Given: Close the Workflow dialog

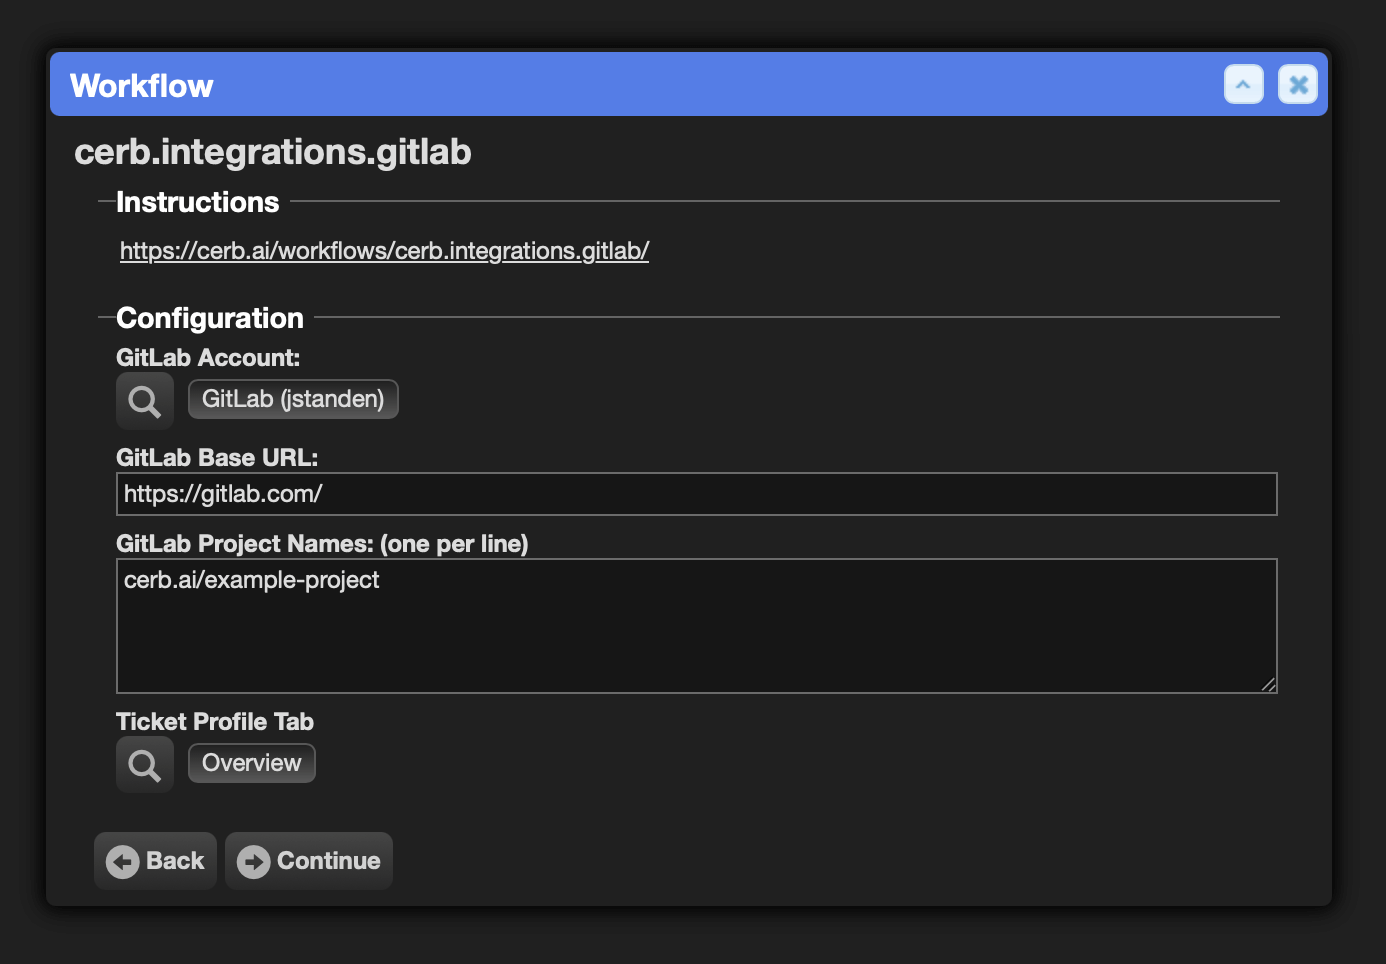Looking at the screenshot, I should pyautogui.click(x=1298, y=85).
